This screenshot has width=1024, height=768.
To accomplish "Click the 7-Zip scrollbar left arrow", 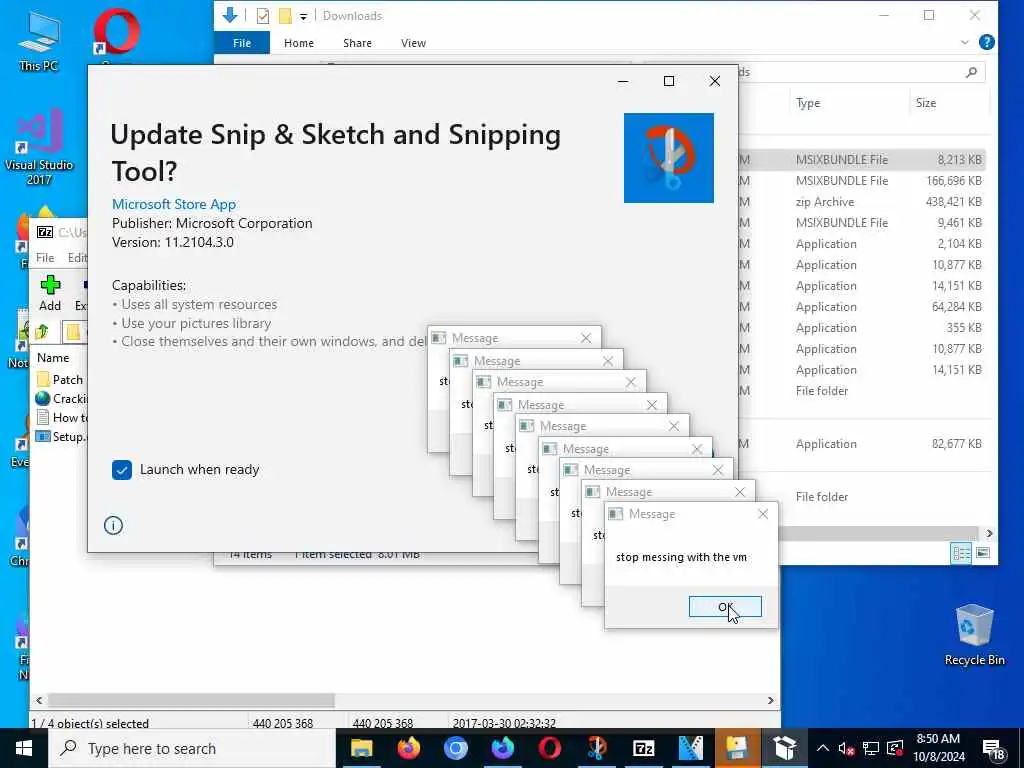I will click(39, 700).
